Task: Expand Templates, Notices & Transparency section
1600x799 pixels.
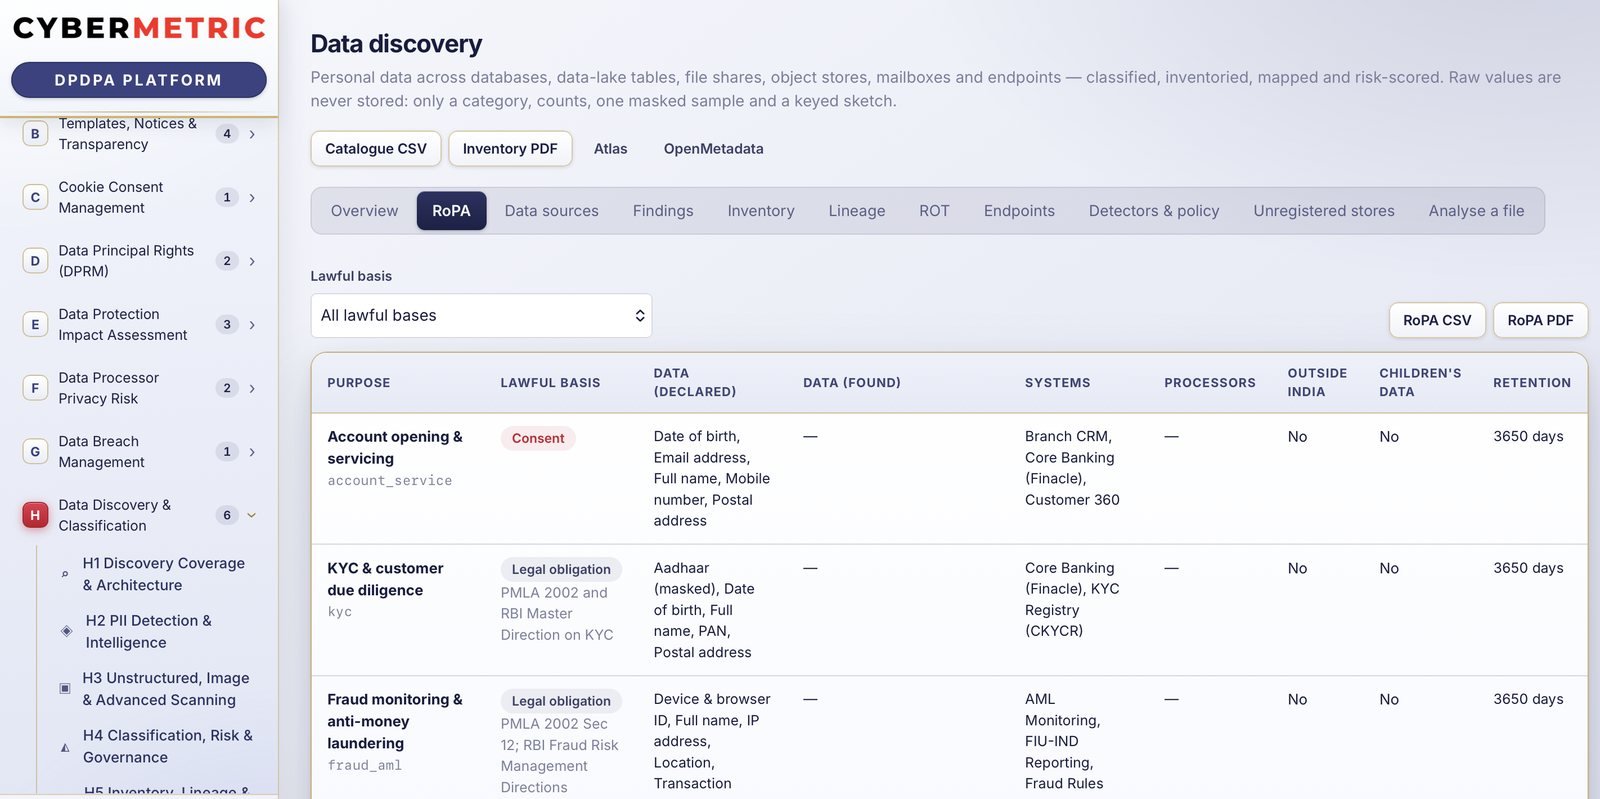Action: pos(252,134)
